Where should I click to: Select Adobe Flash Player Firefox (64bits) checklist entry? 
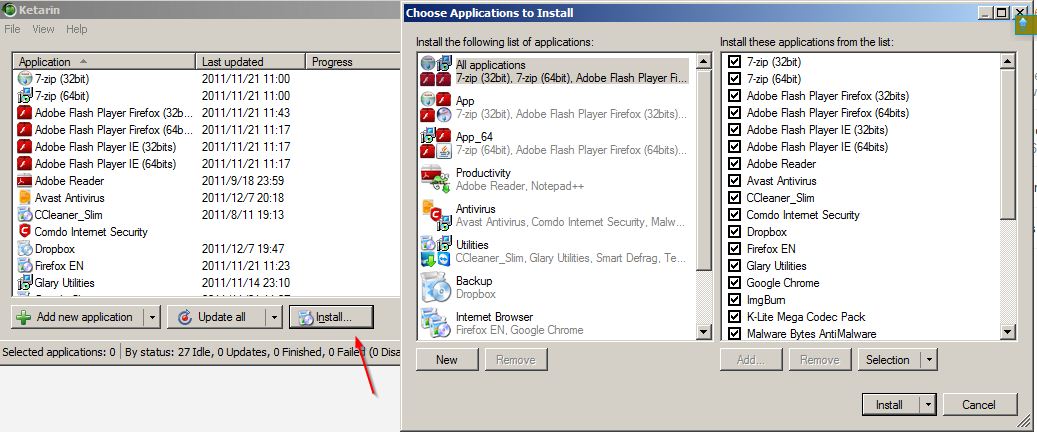click(827, 113)
